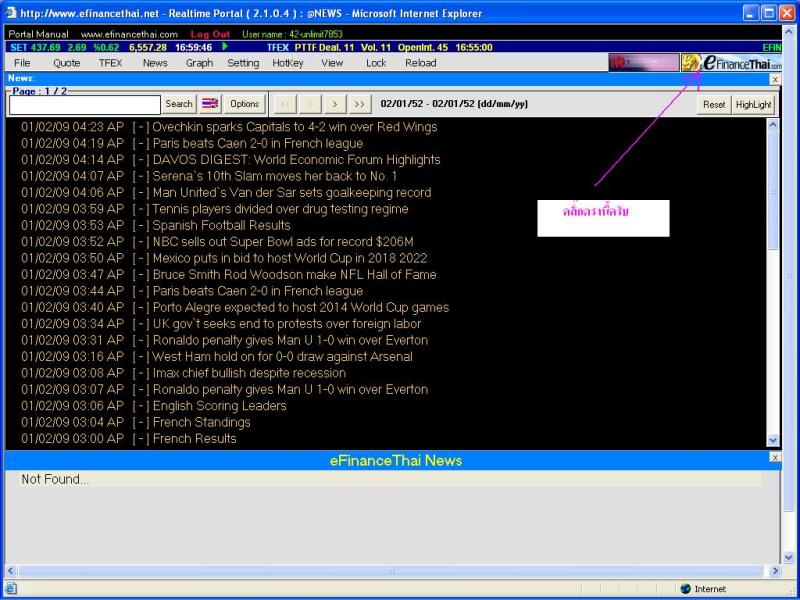Click the IE icon in title bar

point(11,12)
